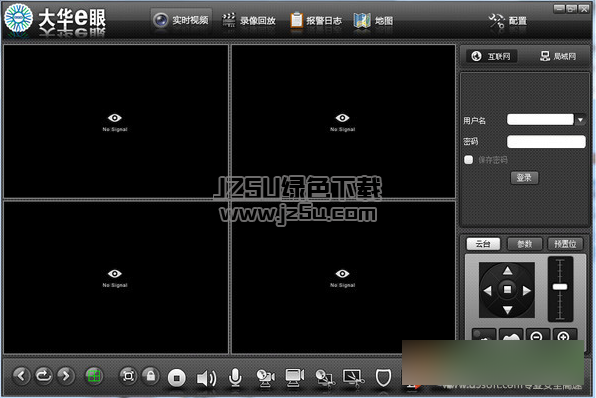Open the 录像回放 playback tab
The image size is (596, 398).
(x=249, y=20)
